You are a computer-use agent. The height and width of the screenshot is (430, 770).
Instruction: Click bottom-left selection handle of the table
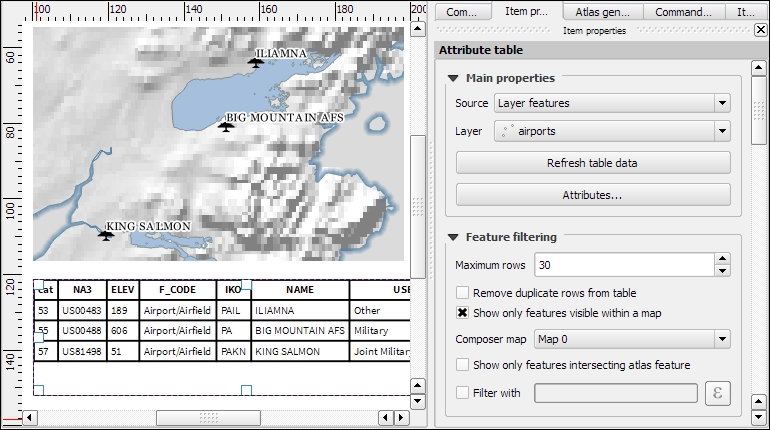(39, 390)
